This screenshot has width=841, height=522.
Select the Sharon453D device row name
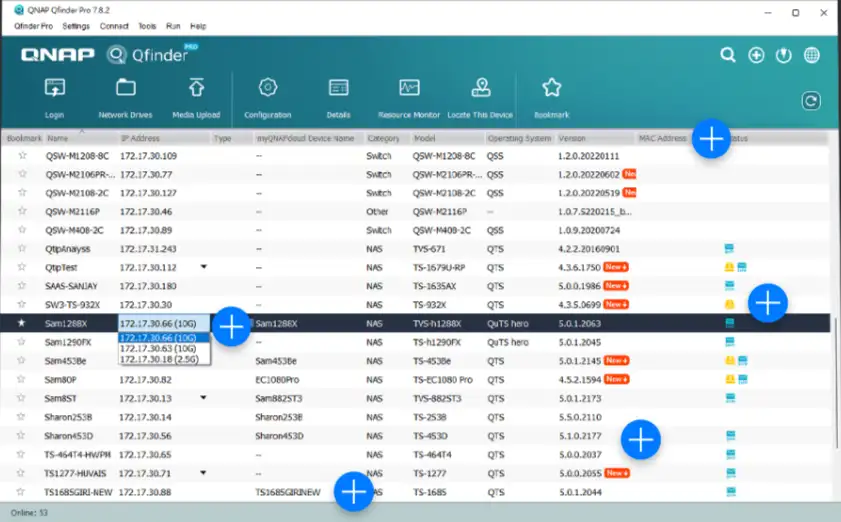tap(69, 436)
